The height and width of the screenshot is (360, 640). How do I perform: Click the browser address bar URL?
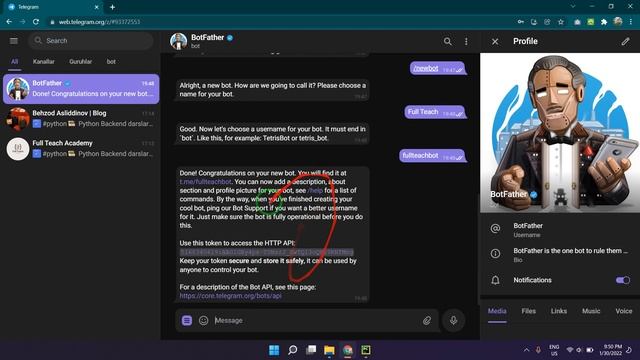(x=99, y=22)
